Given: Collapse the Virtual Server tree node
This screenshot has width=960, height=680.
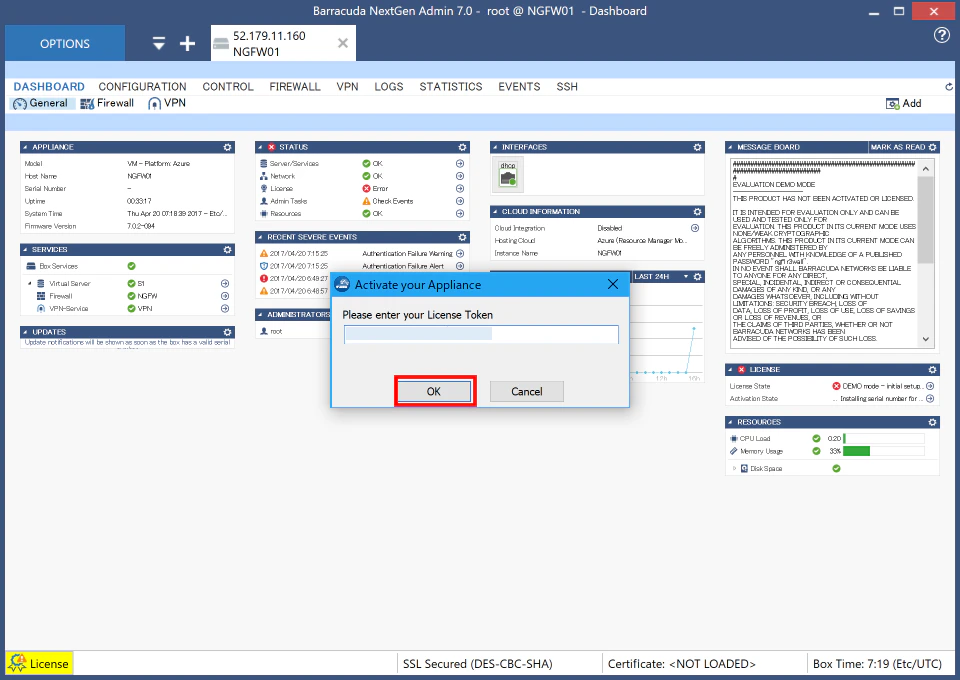Looking at the screenshot, I should pyautogui.click(x=29, y=283).
